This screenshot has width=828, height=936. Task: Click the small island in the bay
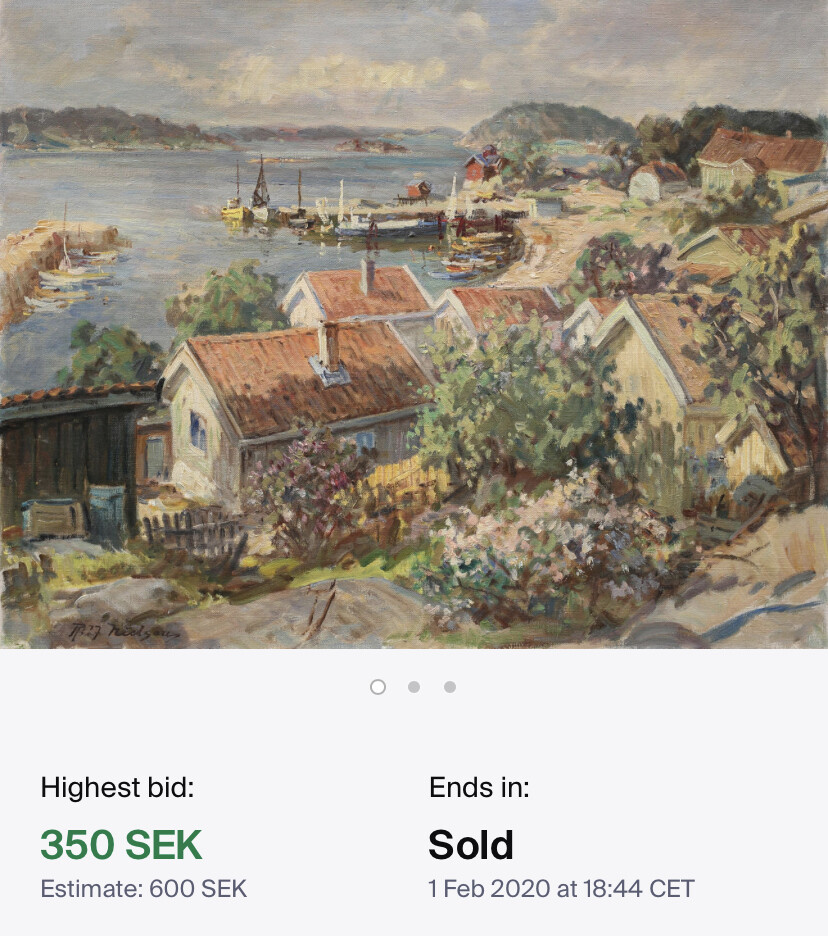(x=371, y=146)
